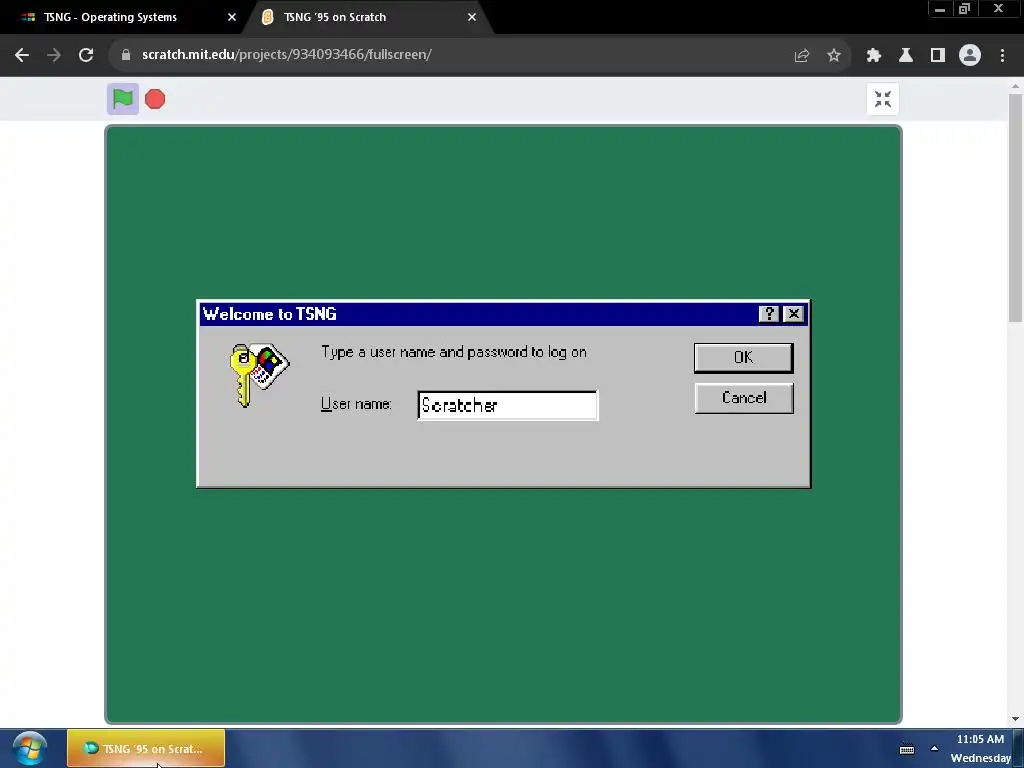Image resolution: width=1024 pixels, height=768 pixels.
Task: Go back with the browser back arrow
Action: click(x=22, y=55)
